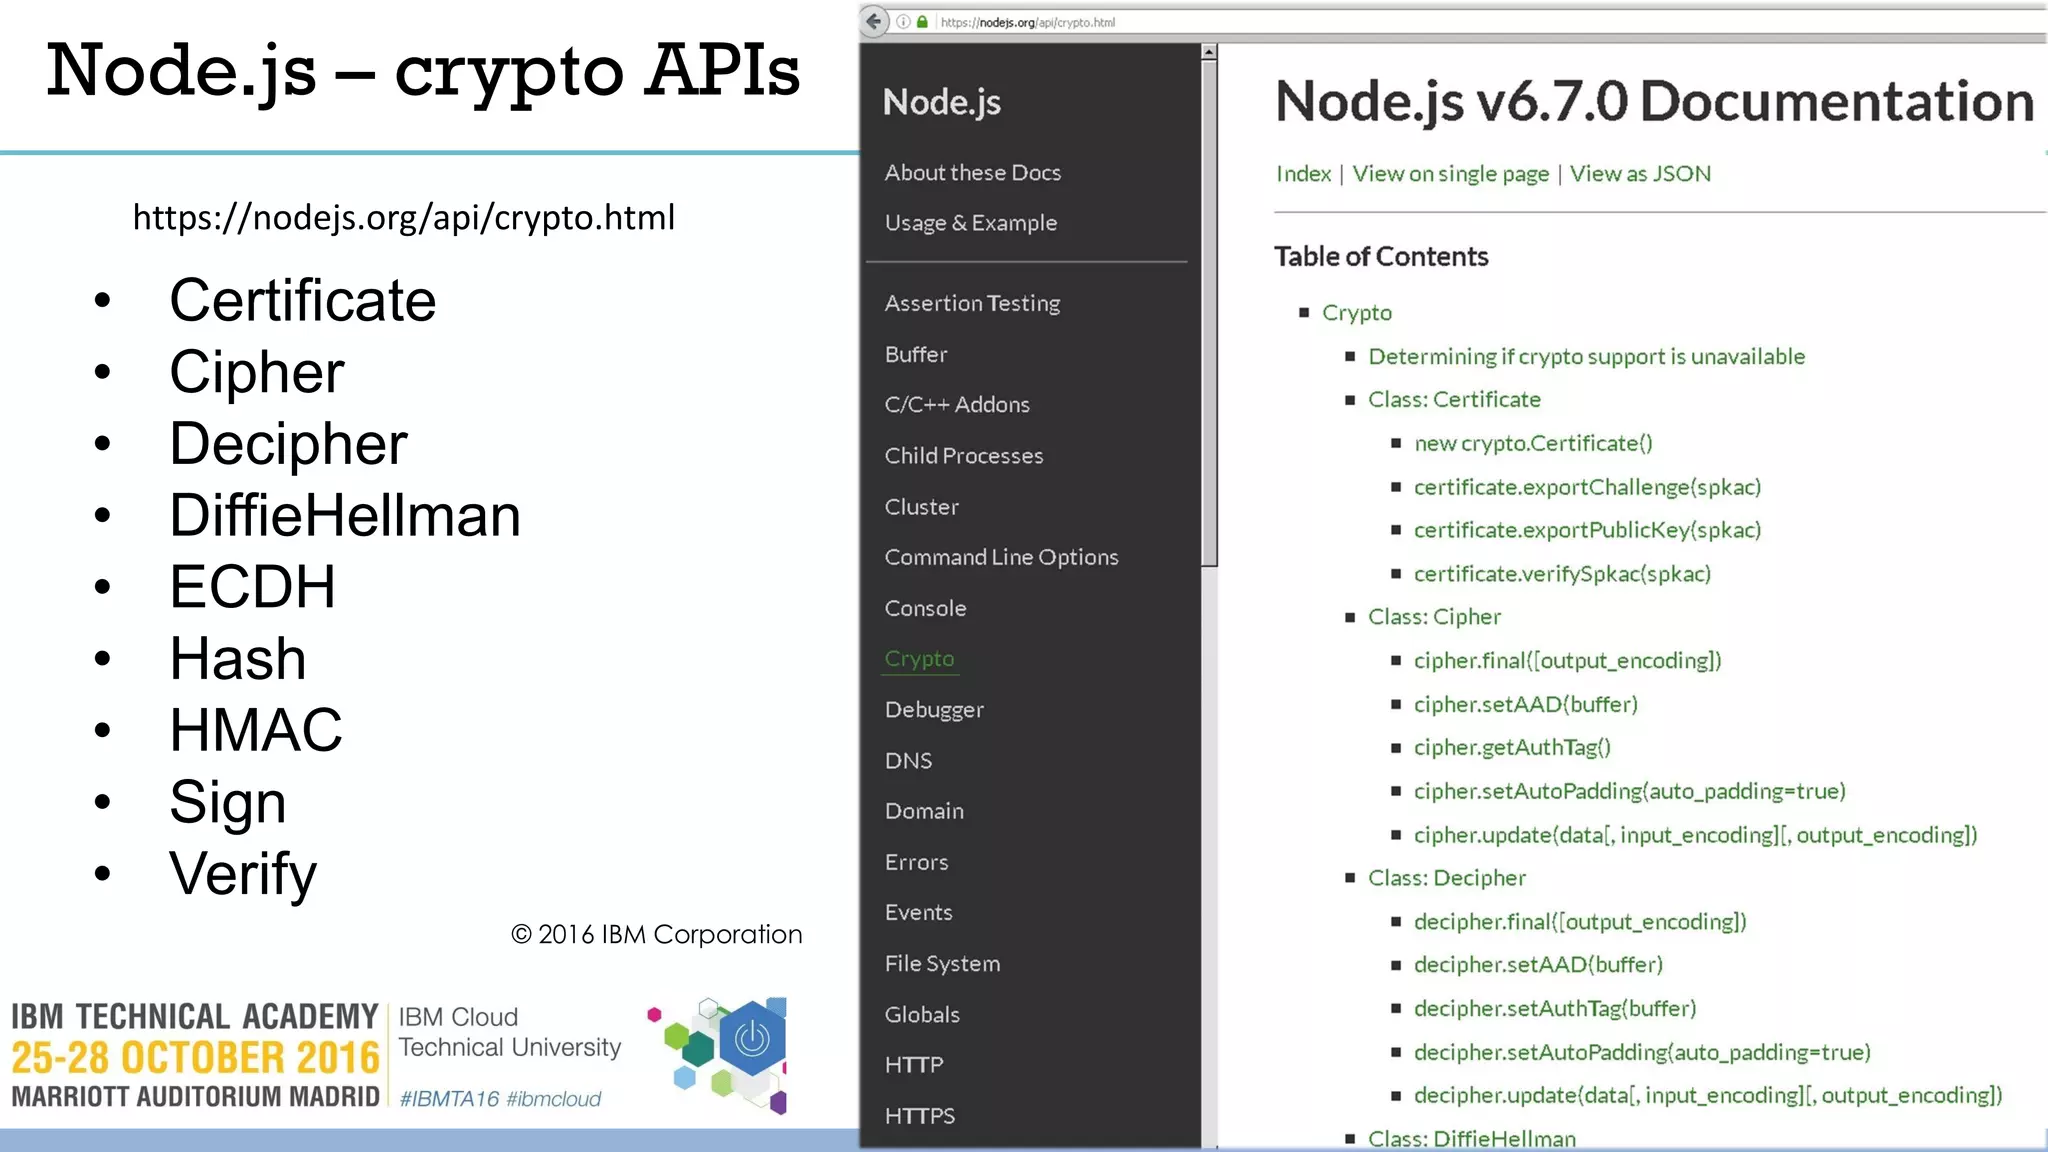Select the active Crypto sidebar item
The width and height of the screenshot is (2048, 1152).
(x=919, y=659)
